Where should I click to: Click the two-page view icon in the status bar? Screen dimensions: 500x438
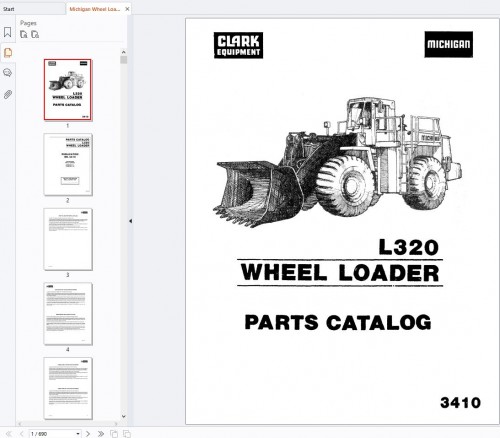coord(127,434)
